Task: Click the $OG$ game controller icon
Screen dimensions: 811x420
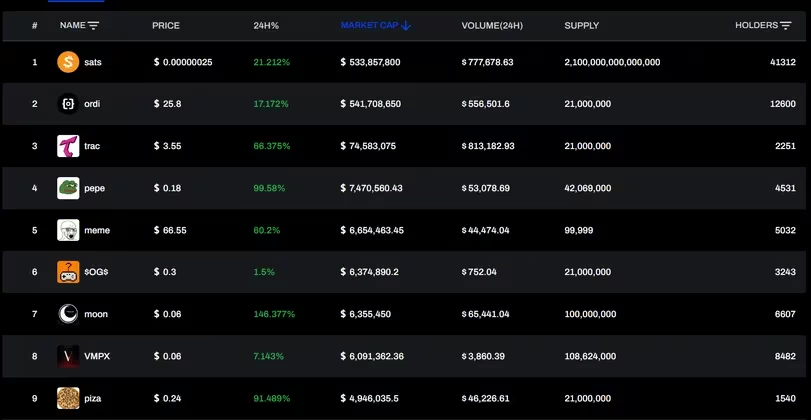Action: (68, 272)
